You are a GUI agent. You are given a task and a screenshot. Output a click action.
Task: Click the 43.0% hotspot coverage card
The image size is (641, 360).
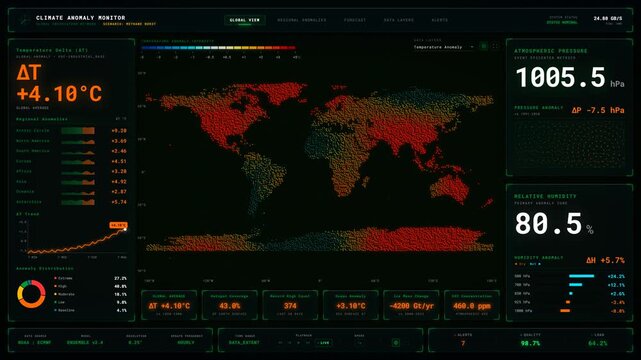(x=230, y=305)
